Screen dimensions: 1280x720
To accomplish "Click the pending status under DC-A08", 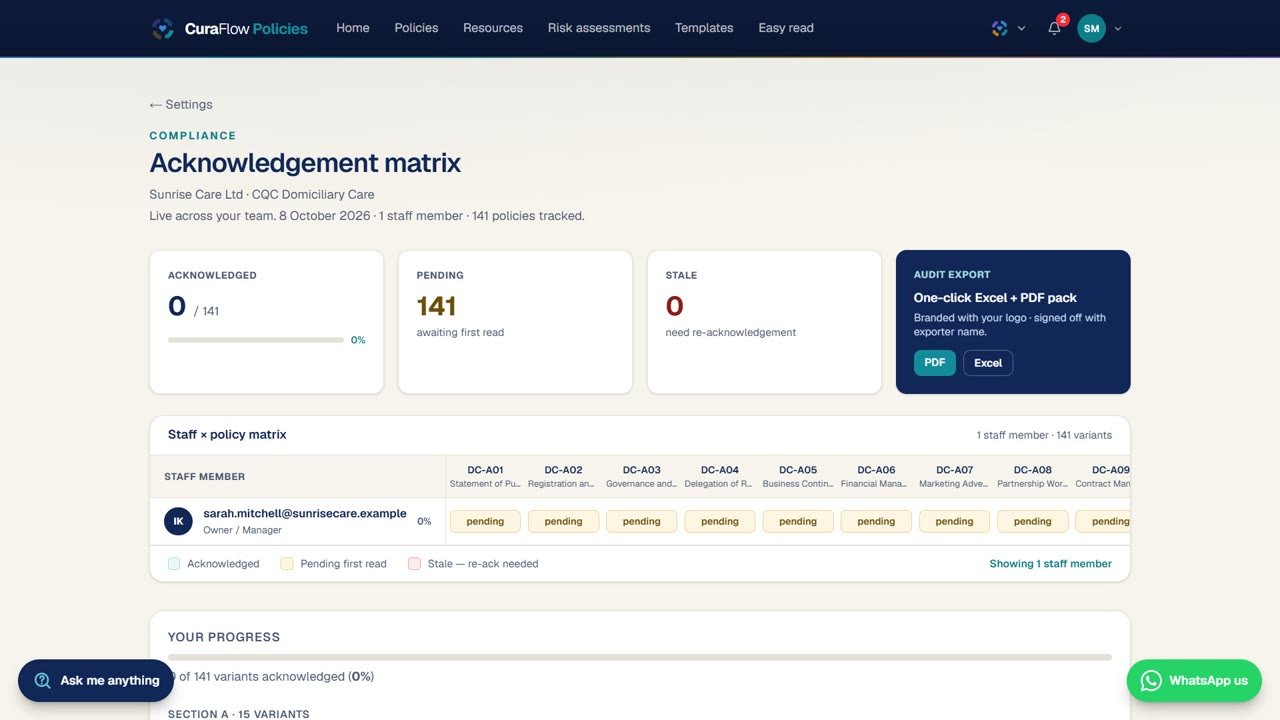I will [x=1033, y=521].
